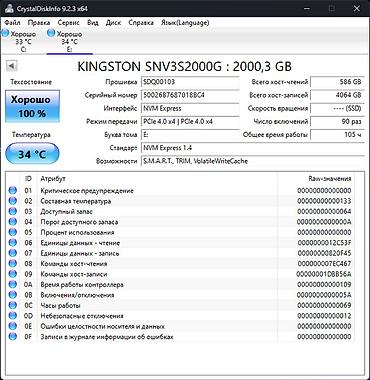Image resolution: width=370 pixels, height=380 pixels.
Task: Click the Прошивка field SDQ00103
Action: click(190, 82)
